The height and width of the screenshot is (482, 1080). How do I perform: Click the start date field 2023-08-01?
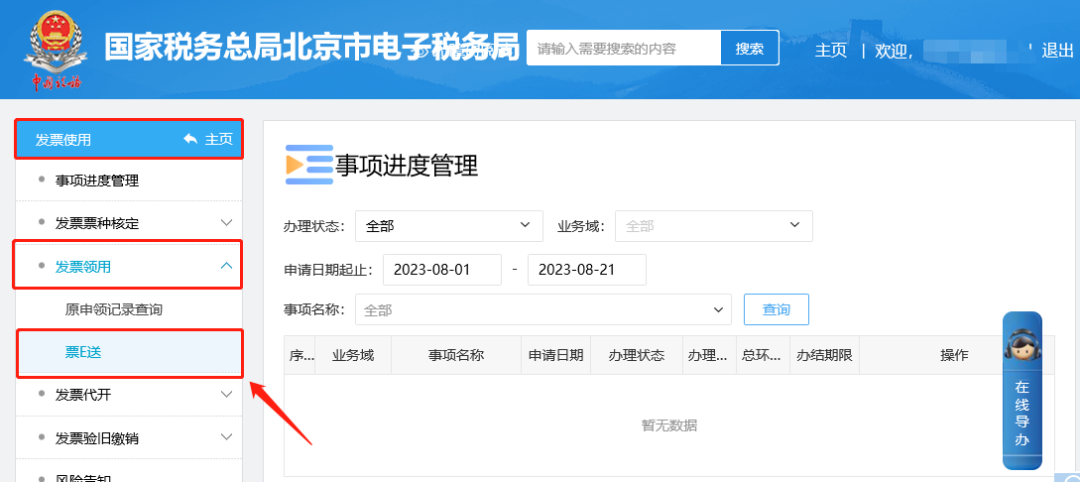point(442,270)
